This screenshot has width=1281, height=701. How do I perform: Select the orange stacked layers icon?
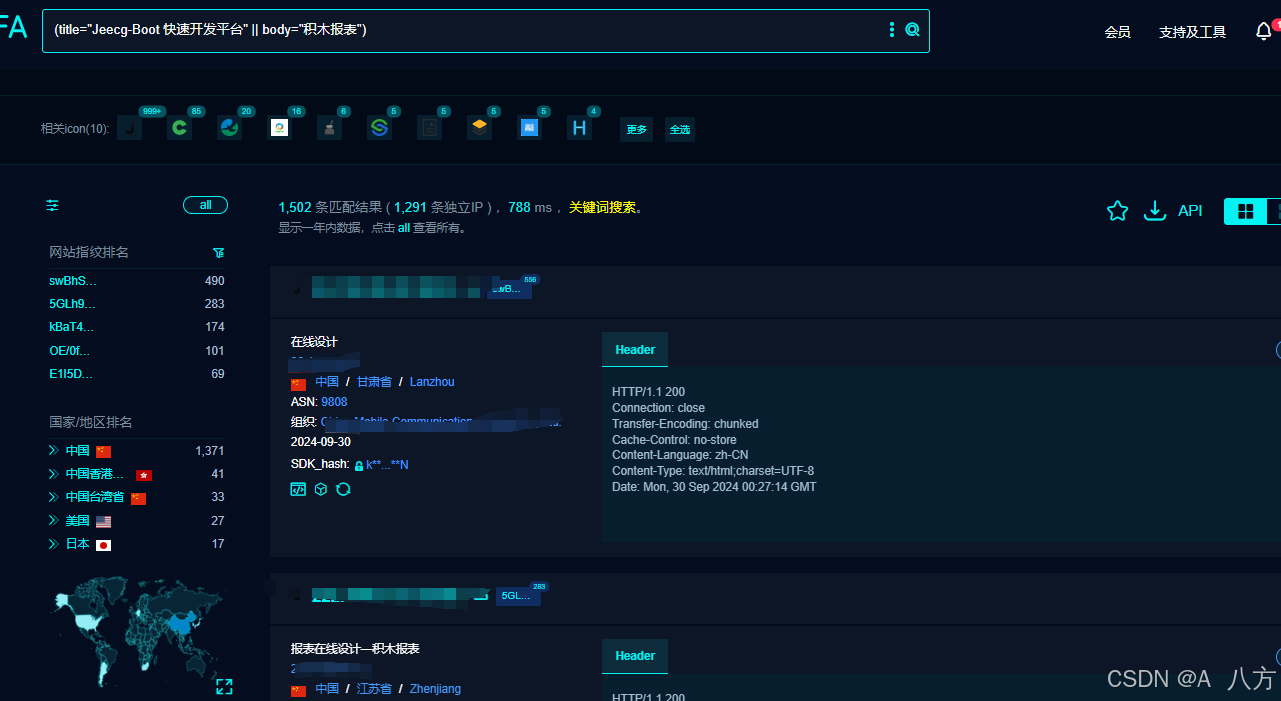(x=479, y=127)
